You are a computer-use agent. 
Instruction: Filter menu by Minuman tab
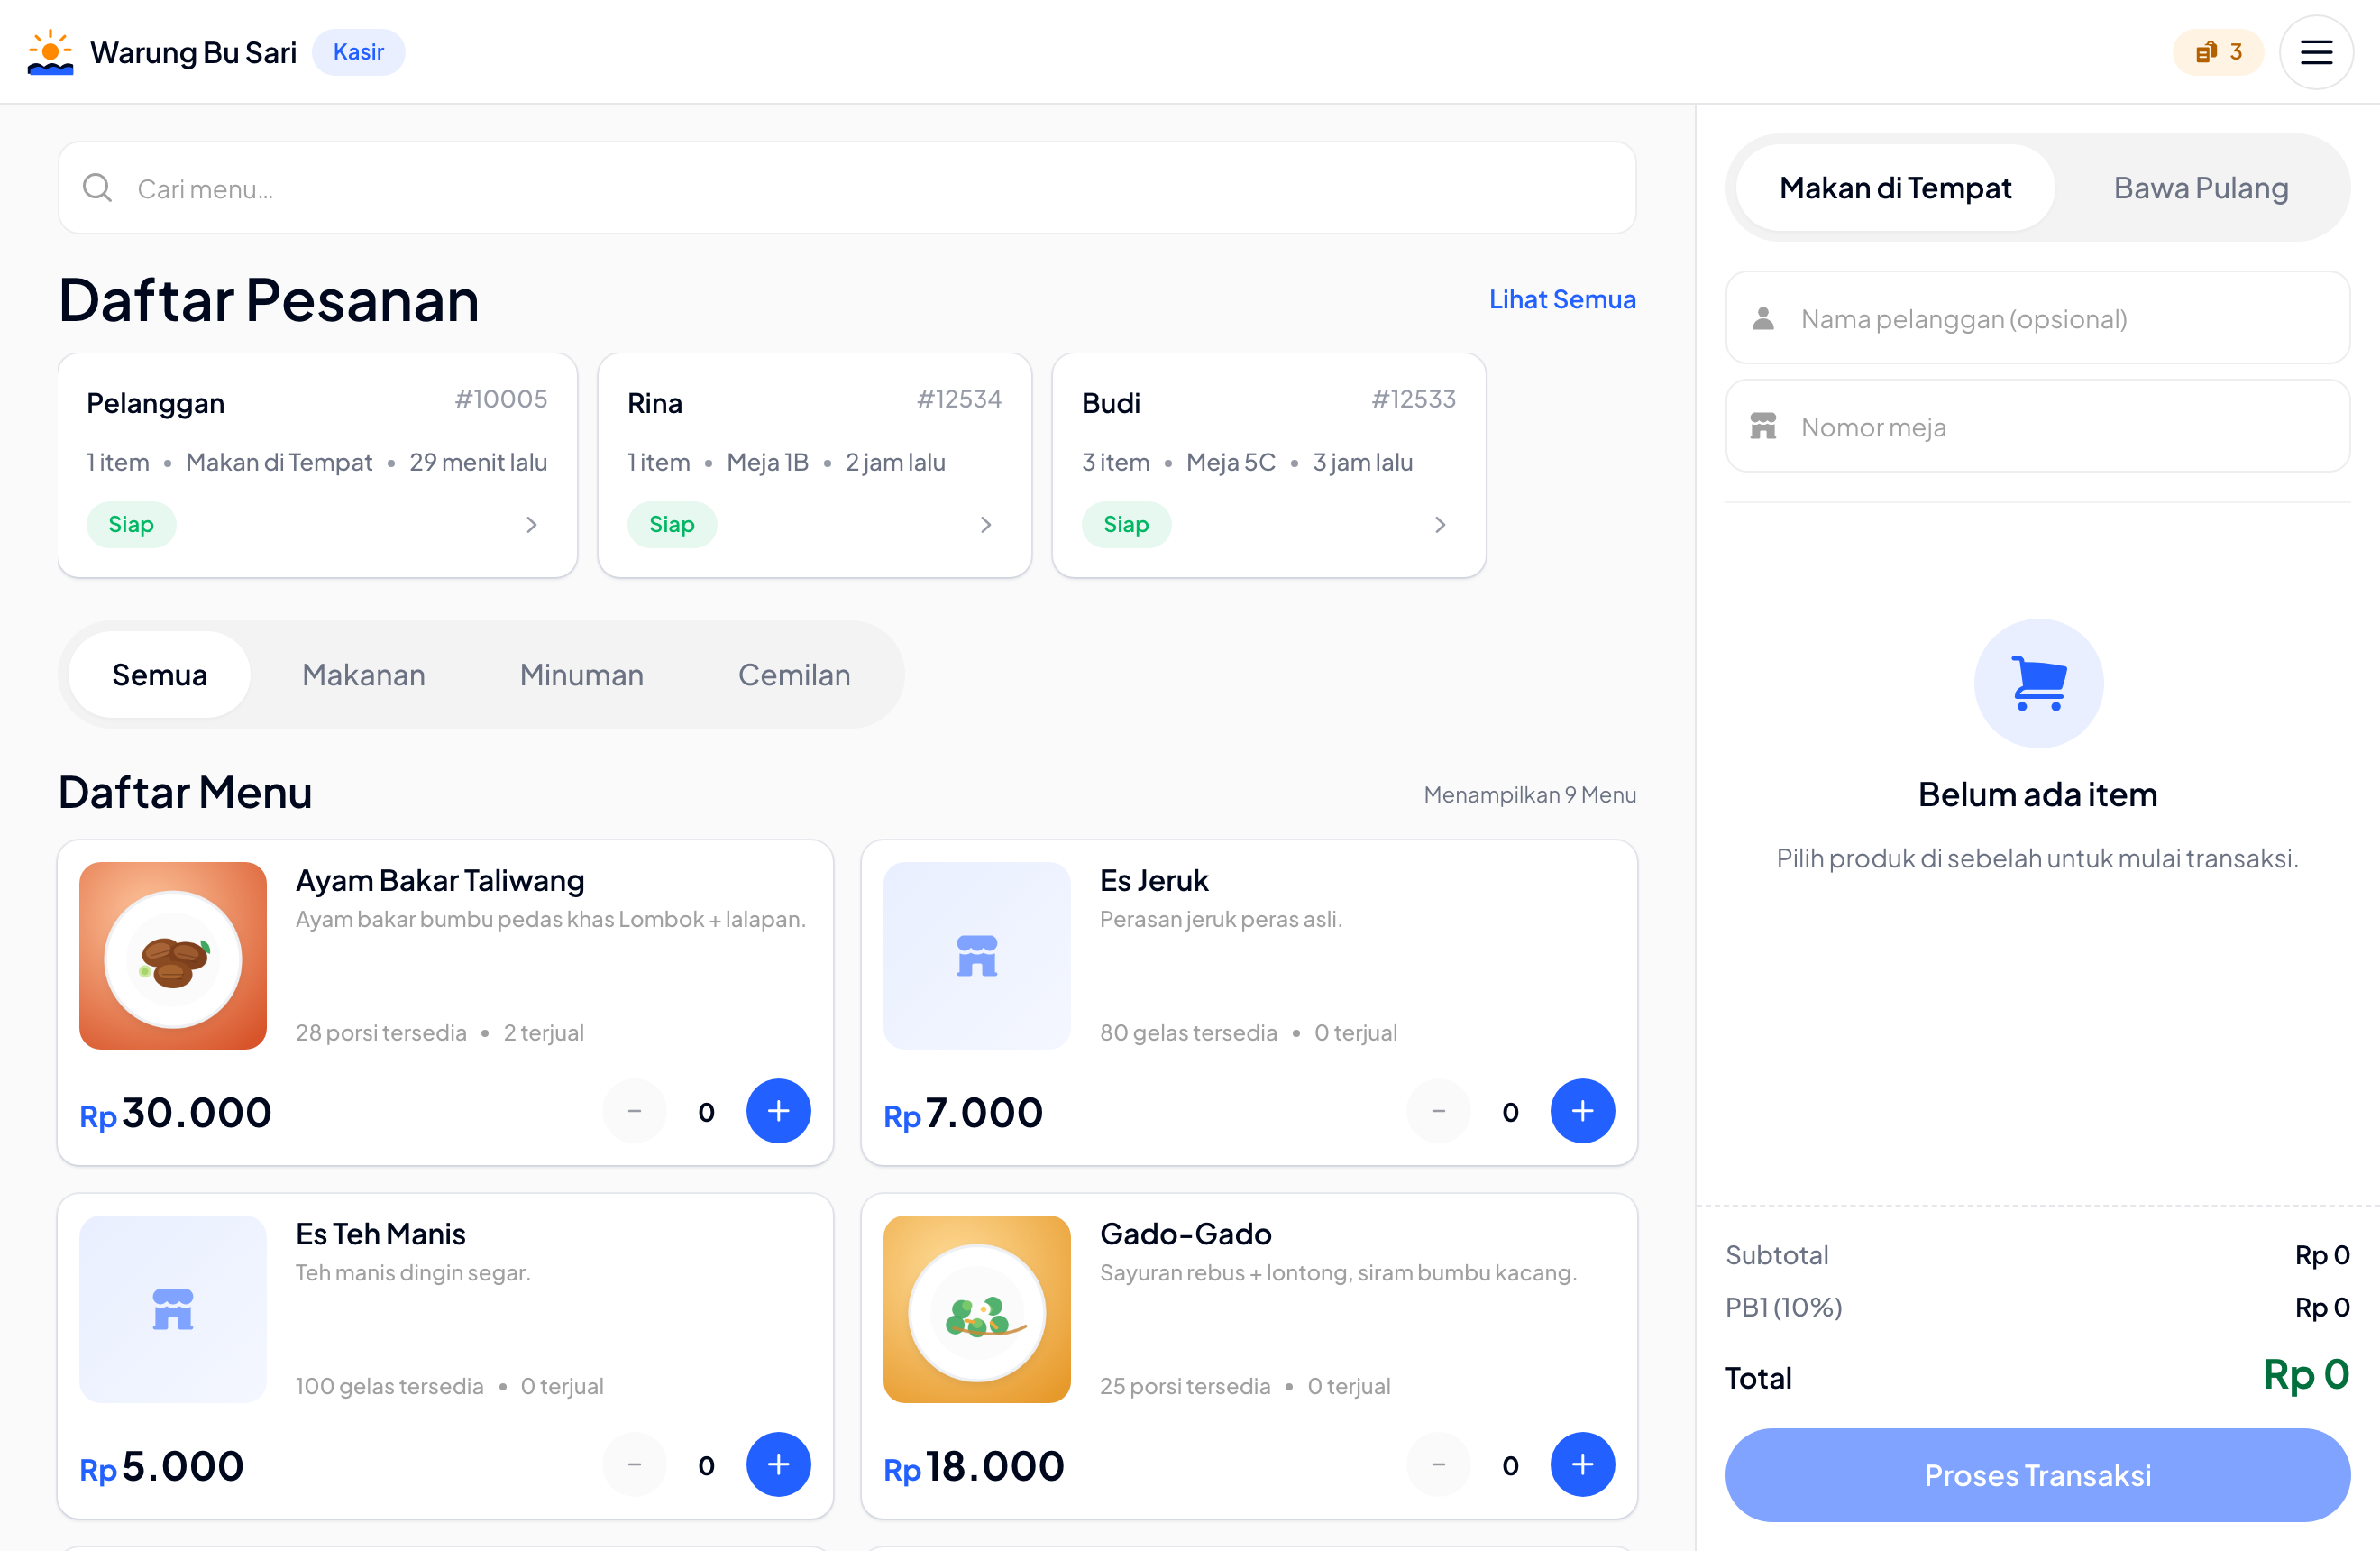click(582, 675)
